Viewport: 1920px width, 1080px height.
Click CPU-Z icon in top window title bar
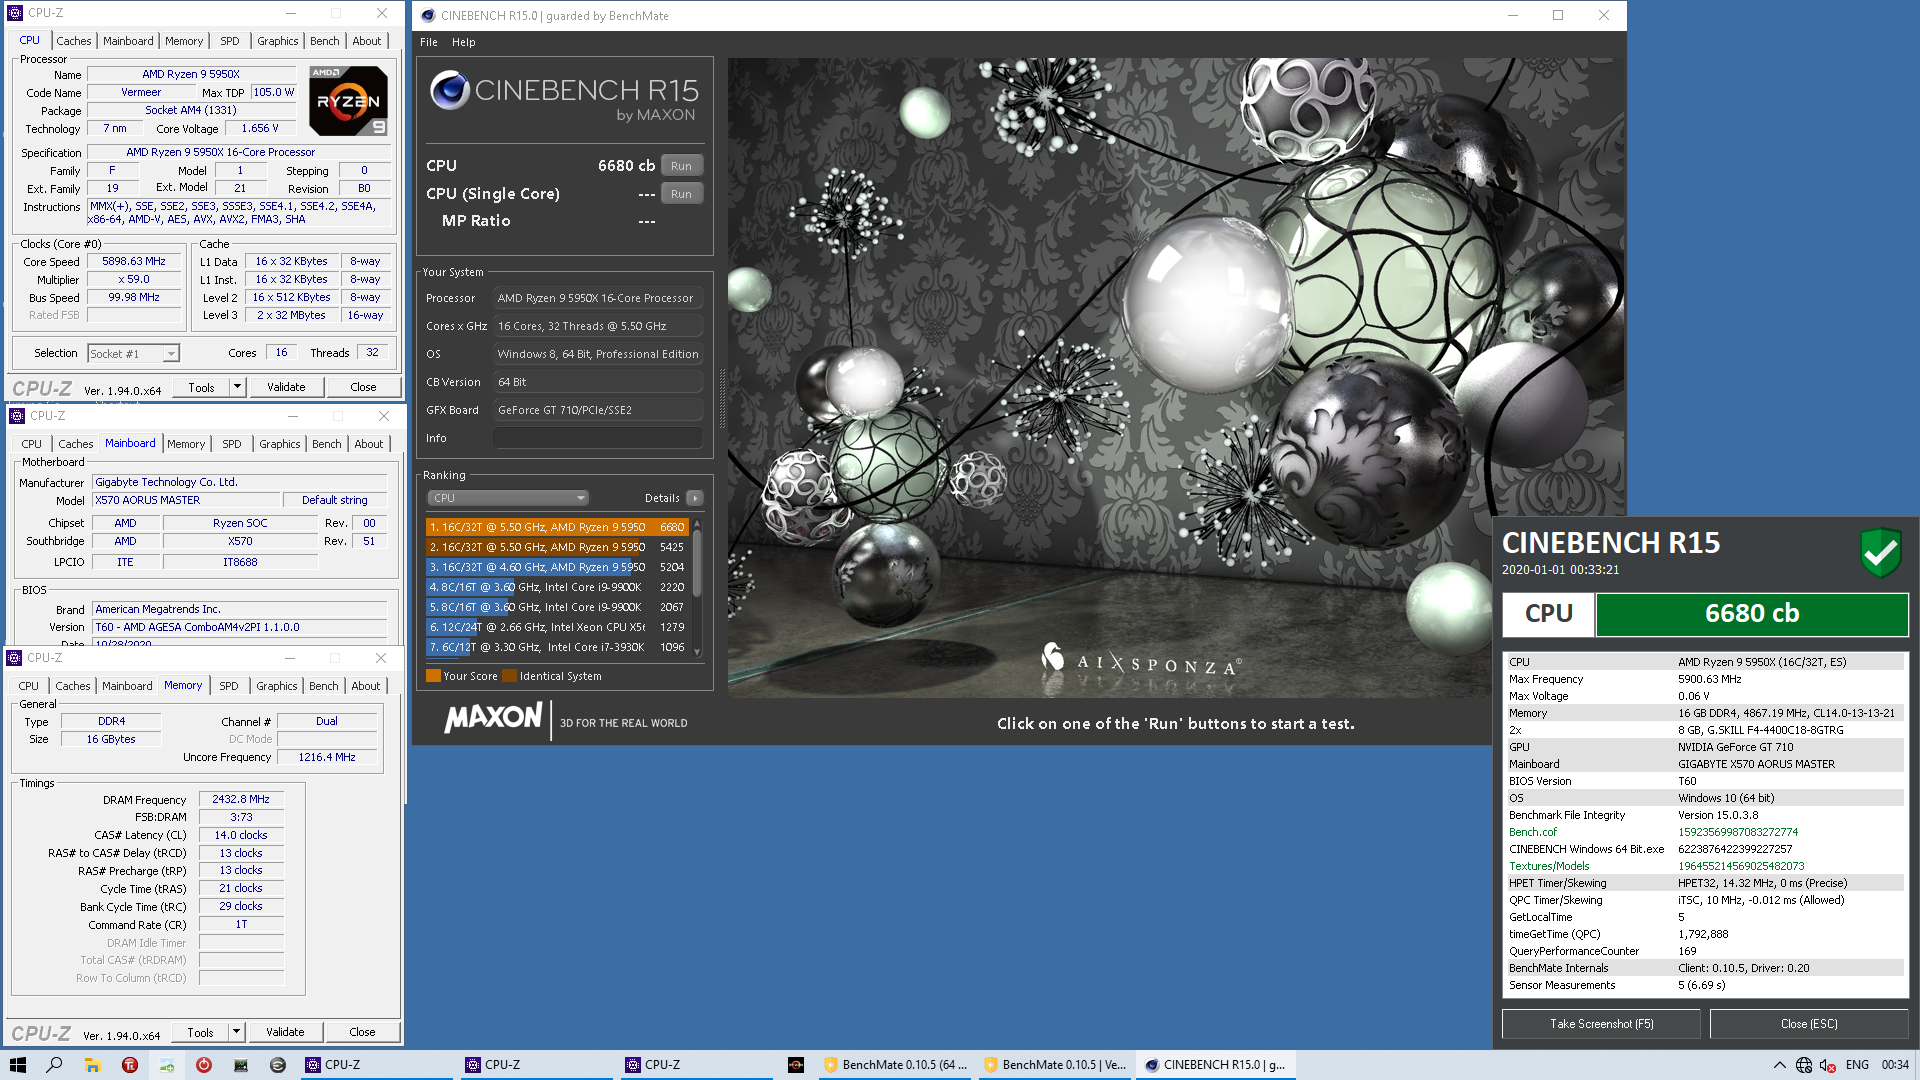(15, 13)
